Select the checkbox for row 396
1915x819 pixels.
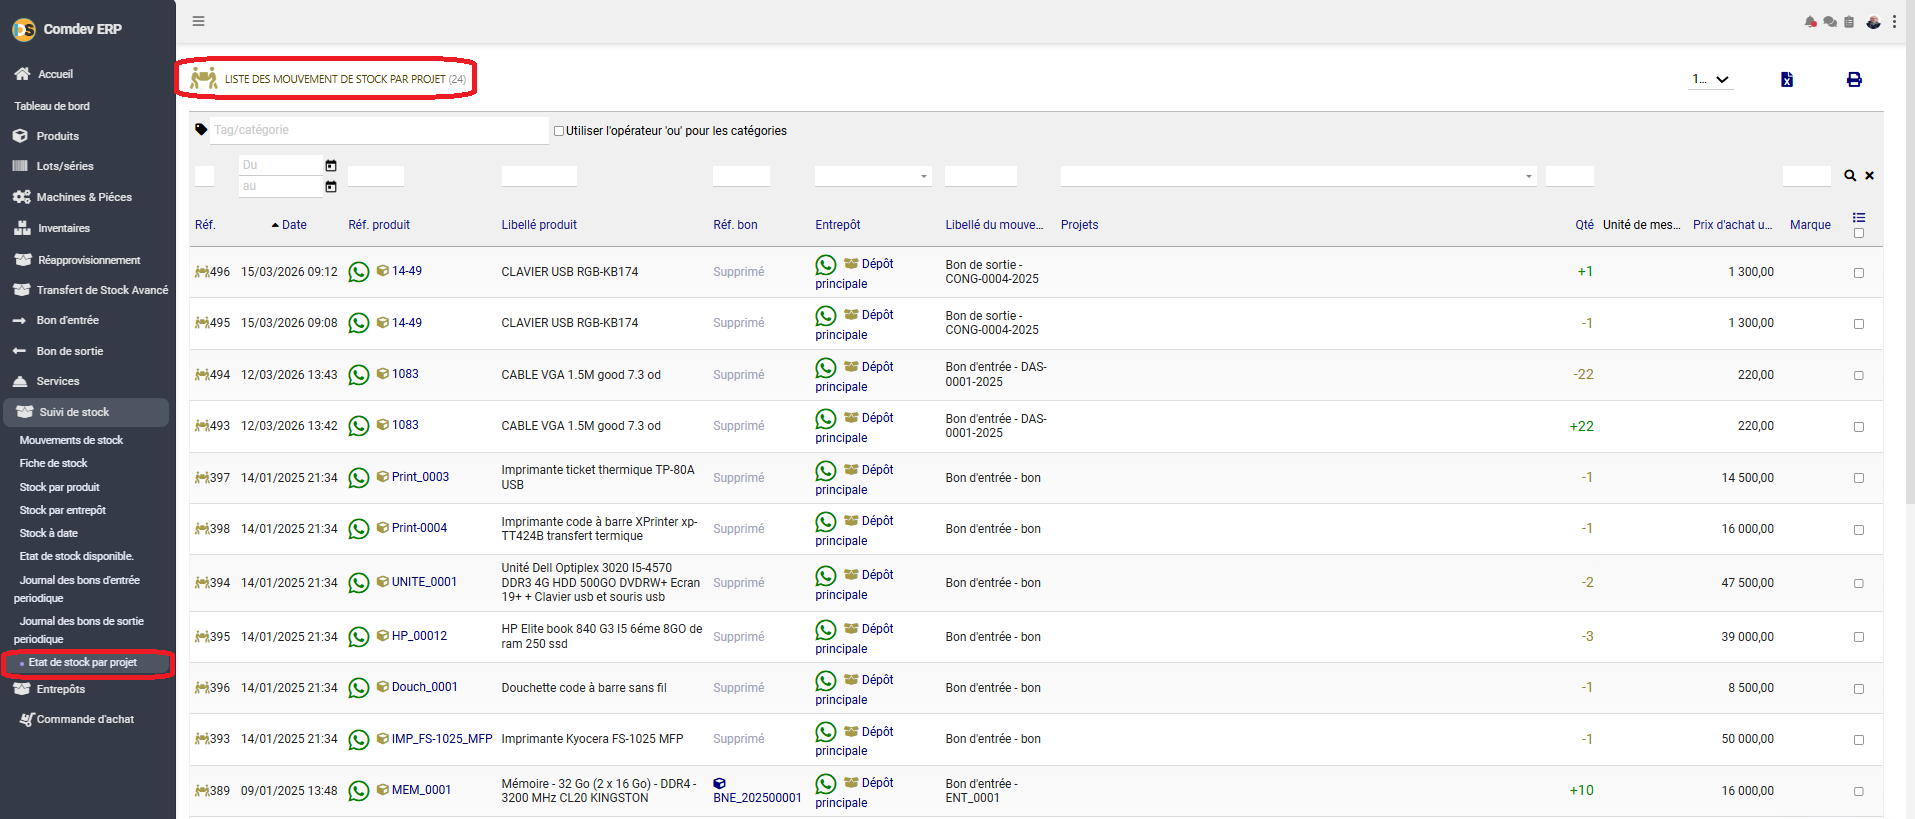(1859, 689)
